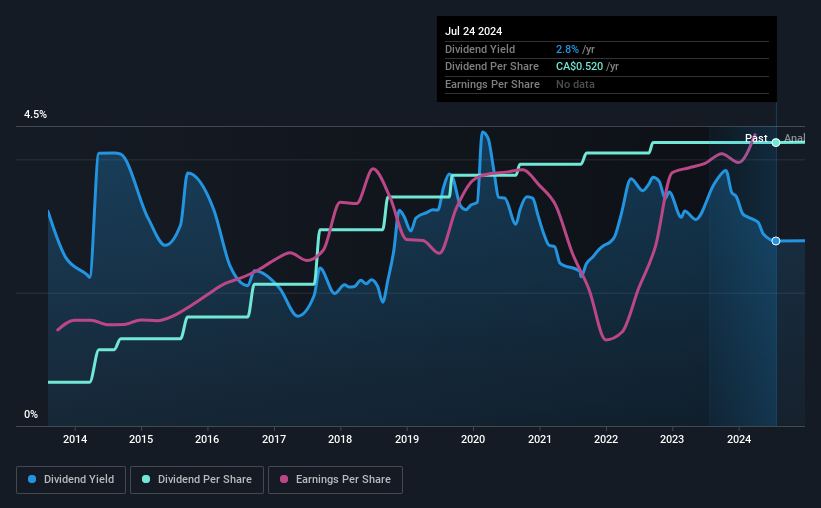821x508 pixels.
Task: Click the Earnings Per Share tooltip row label
Action: pyautogui.click(x=492, y=84)
